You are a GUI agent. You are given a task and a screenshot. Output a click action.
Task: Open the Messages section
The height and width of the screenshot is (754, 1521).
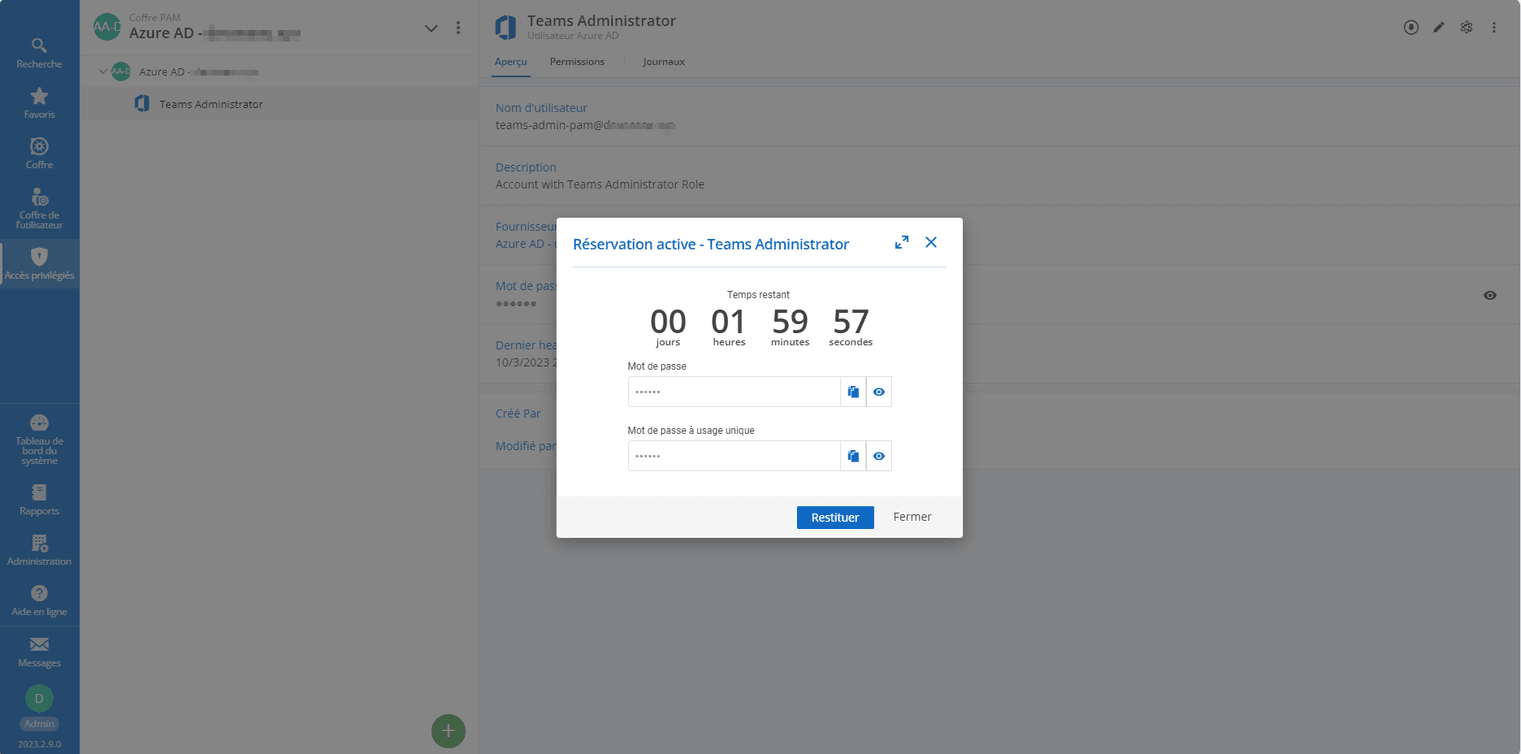(39, 651)
